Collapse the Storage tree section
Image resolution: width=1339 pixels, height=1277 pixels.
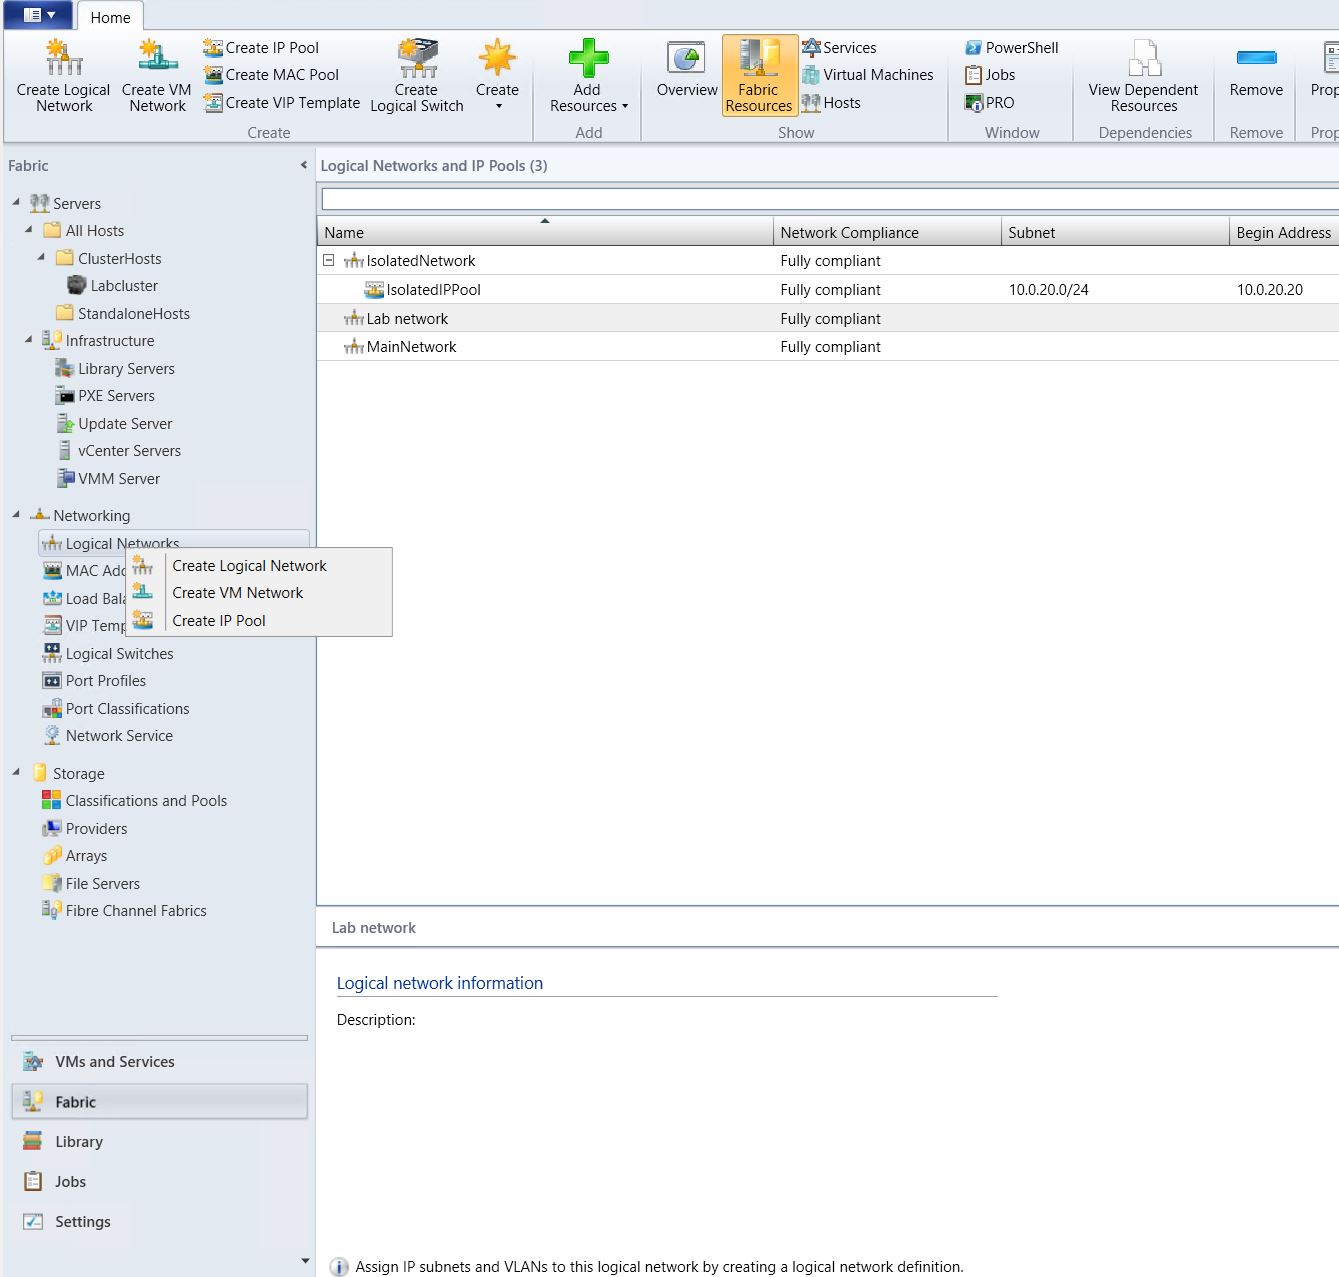point(16,772)
